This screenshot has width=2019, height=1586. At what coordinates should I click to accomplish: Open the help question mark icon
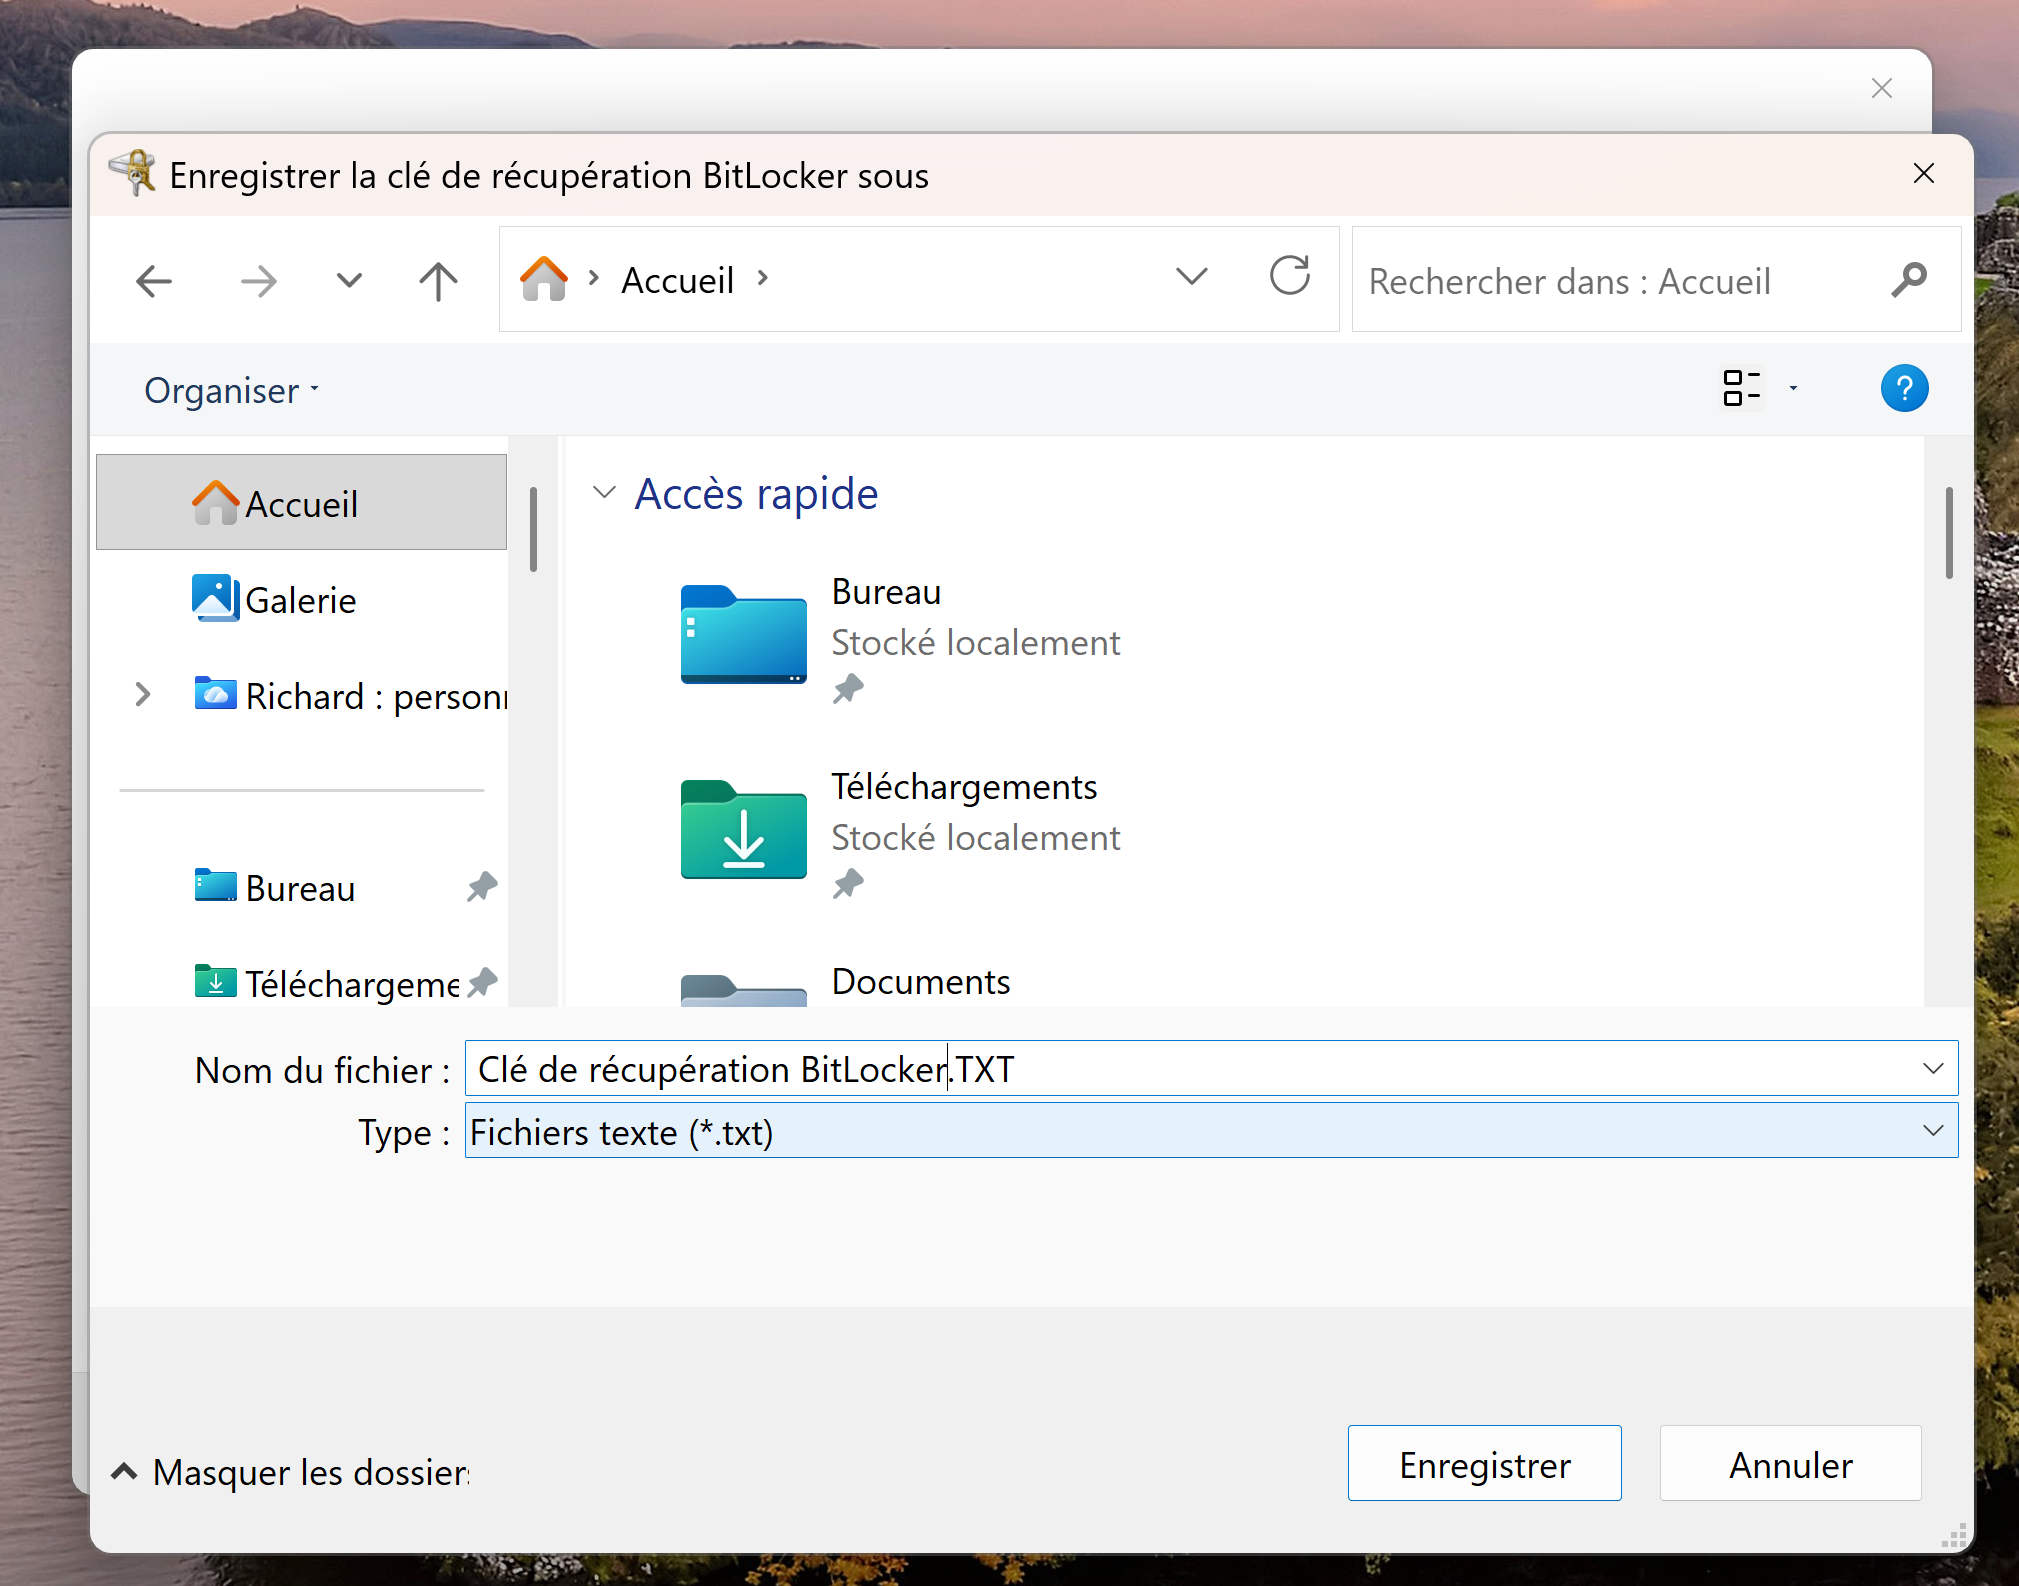click(1903, 388)
